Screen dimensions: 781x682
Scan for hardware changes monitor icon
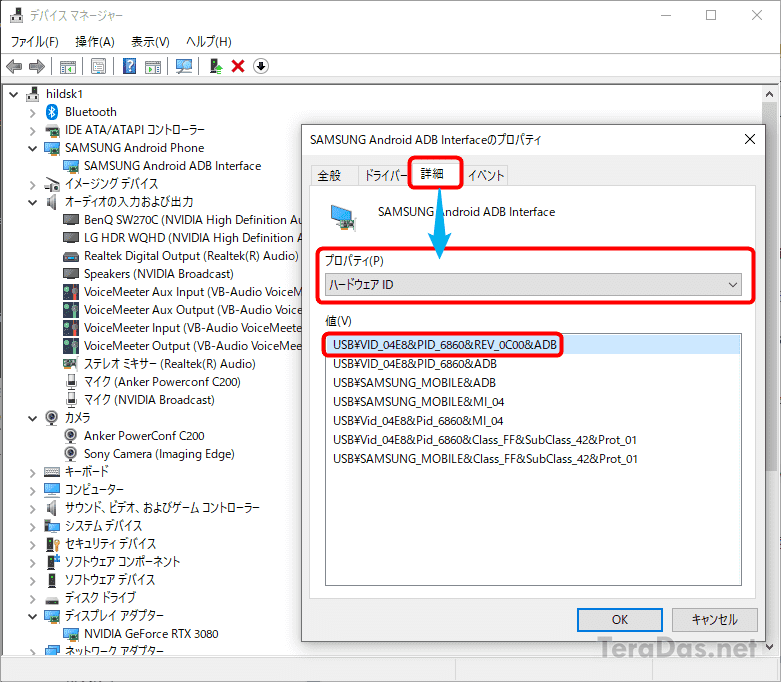click(x=184, y=66)
